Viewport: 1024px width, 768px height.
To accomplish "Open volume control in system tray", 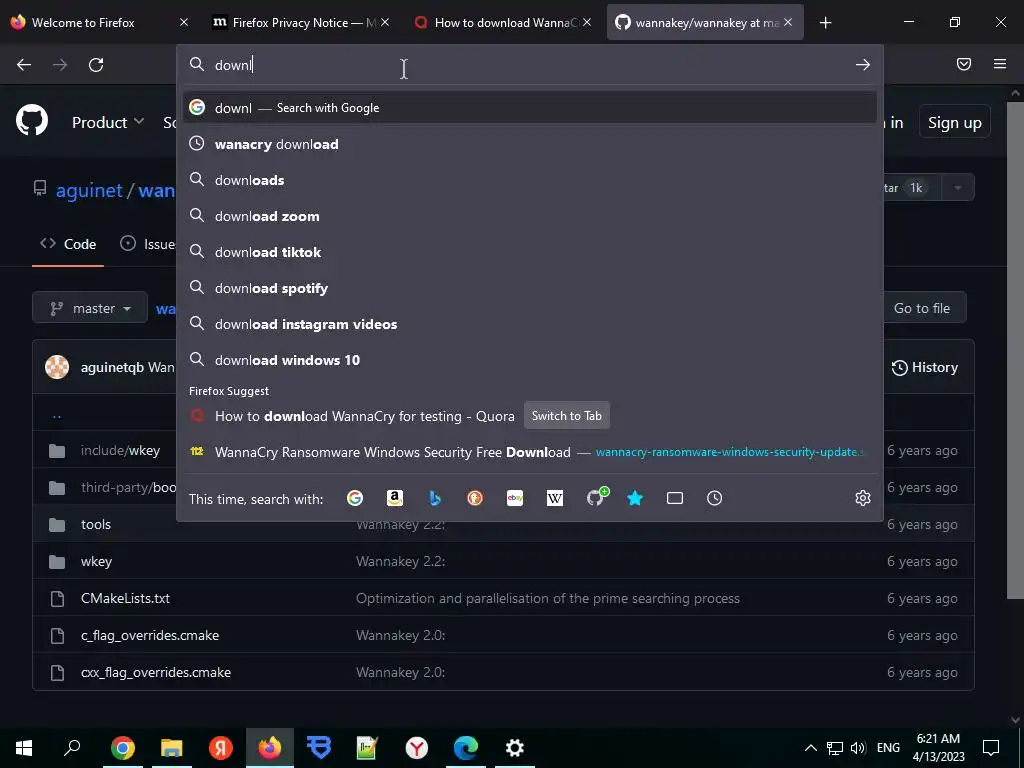I will [x=858, y=748].
